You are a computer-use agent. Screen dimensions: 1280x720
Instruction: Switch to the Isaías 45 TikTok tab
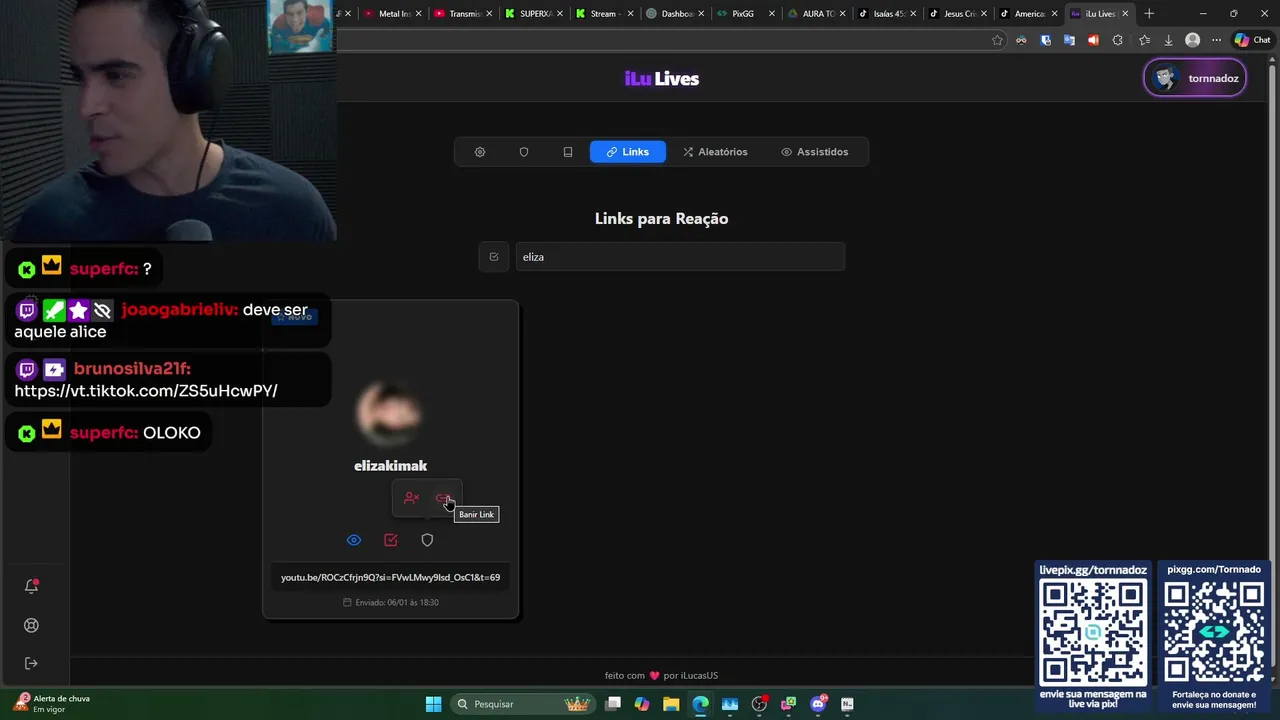click(x=889, y=14)
